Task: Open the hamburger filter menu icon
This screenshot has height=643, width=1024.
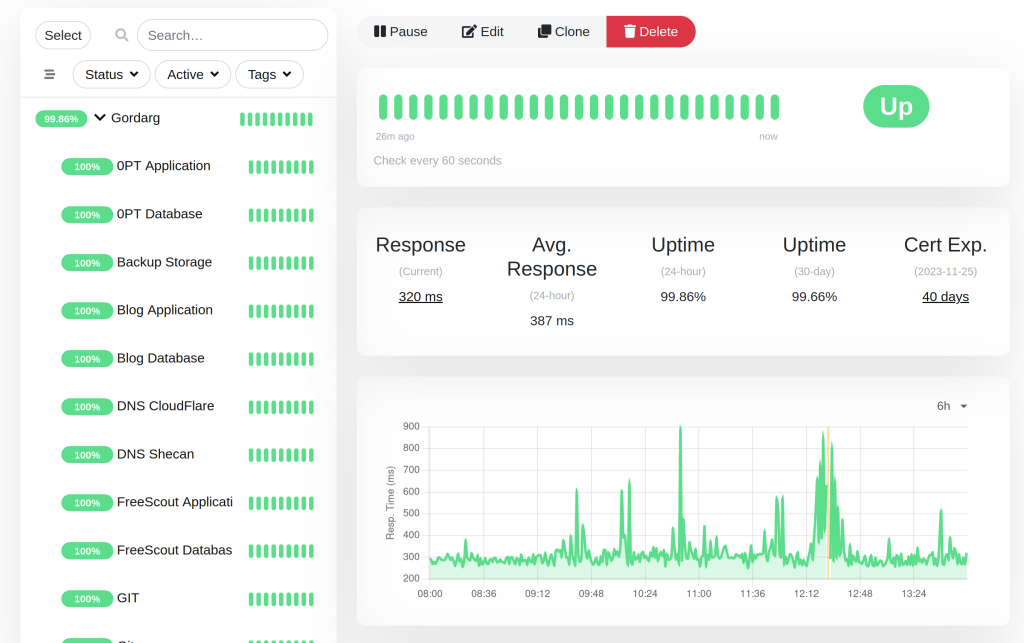Action: coord(50,74)
